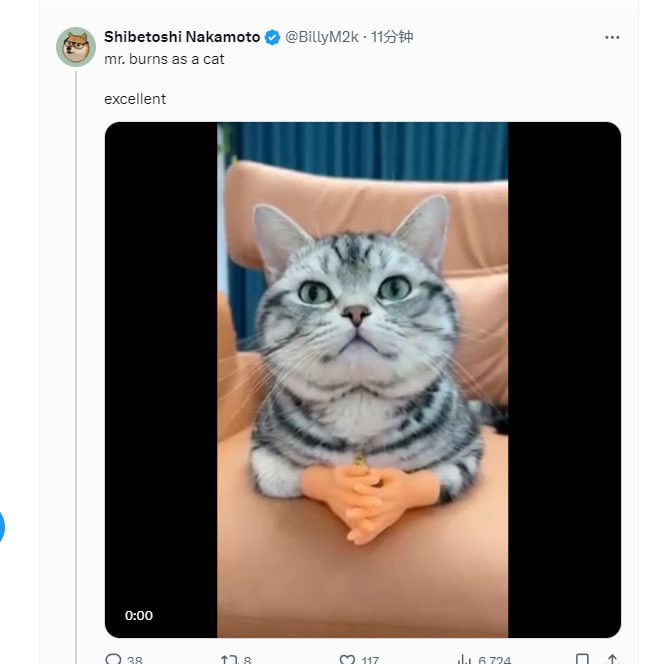Open the tweet's 11分钟 timestamp link
Screen dimensions: 662x664
click(392, 38)
